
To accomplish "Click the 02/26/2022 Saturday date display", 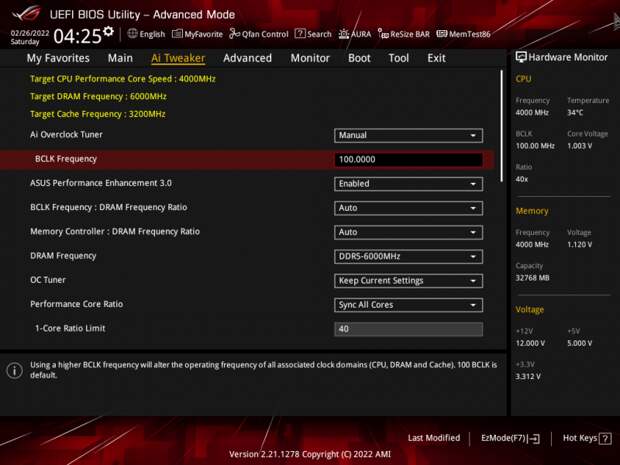I will (30, 37).
